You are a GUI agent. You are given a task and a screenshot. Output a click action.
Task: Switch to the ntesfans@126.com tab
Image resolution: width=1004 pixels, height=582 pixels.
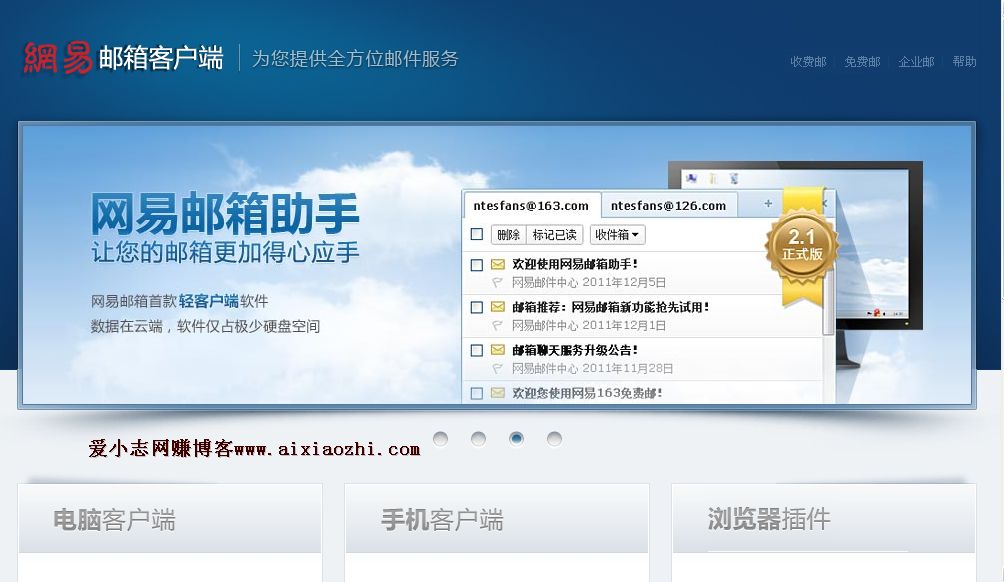(x=668, y=206)
